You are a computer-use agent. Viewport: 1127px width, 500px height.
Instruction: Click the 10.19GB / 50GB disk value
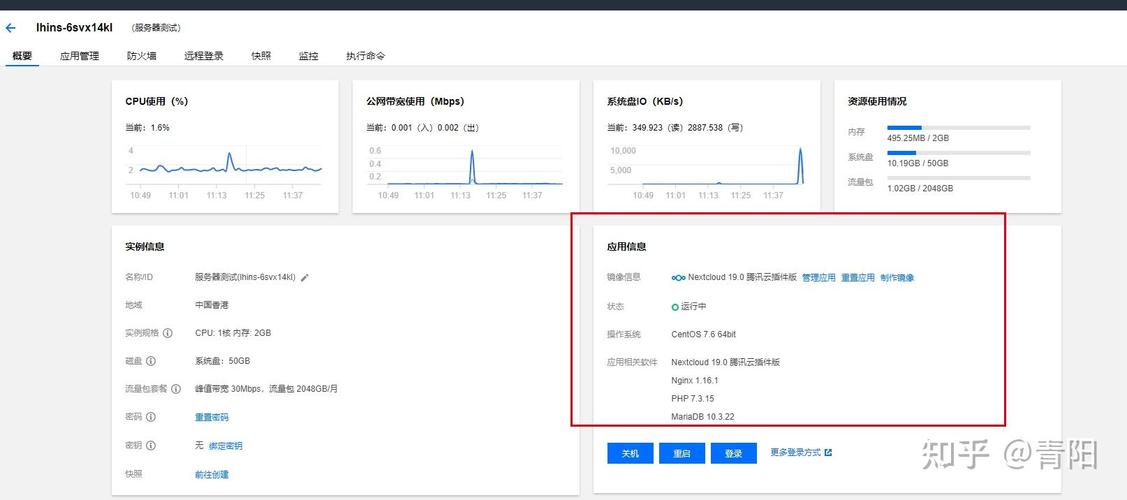coord(918,163)
